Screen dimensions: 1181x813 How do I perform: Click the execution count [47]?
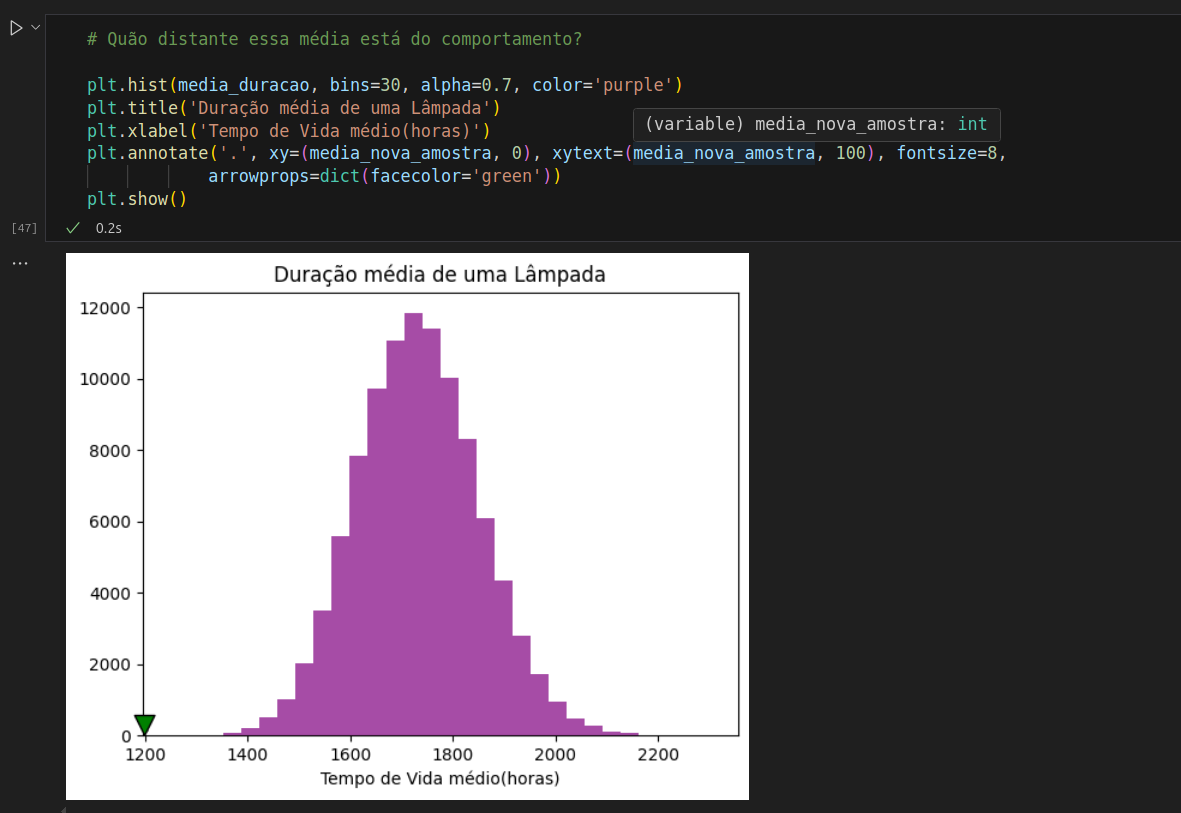pos(24,228)
